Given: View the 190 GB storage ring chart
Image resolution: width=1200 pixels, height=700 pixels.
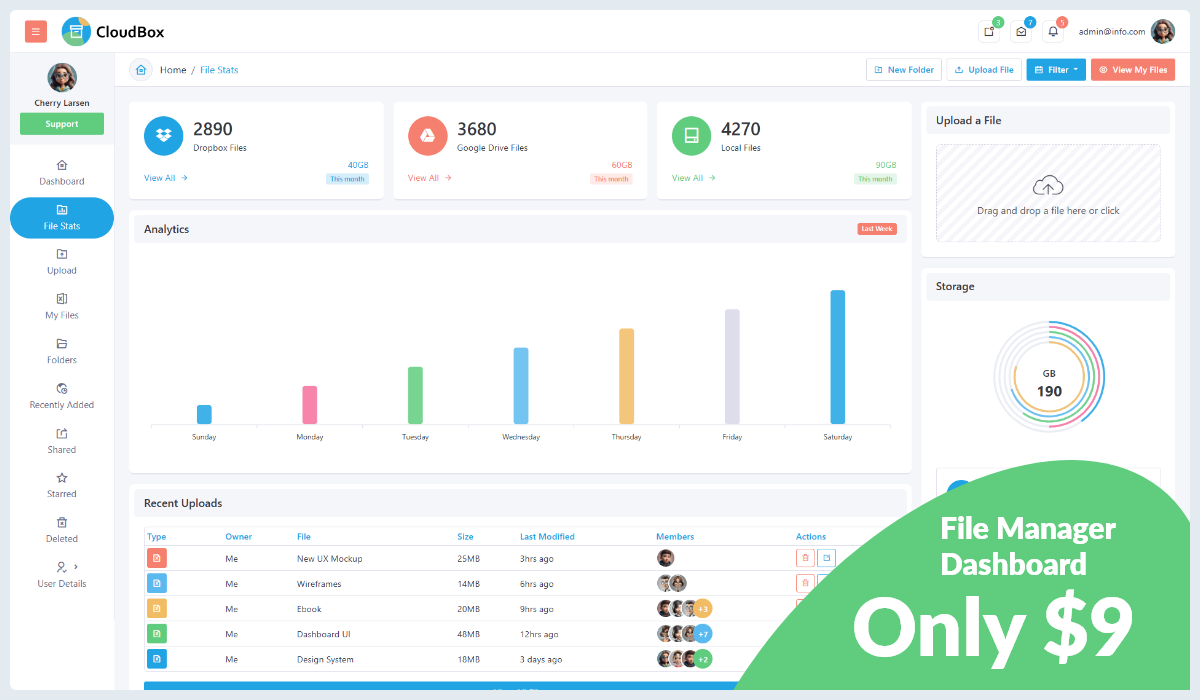Looking at the screenshot, I should 1048,377.
